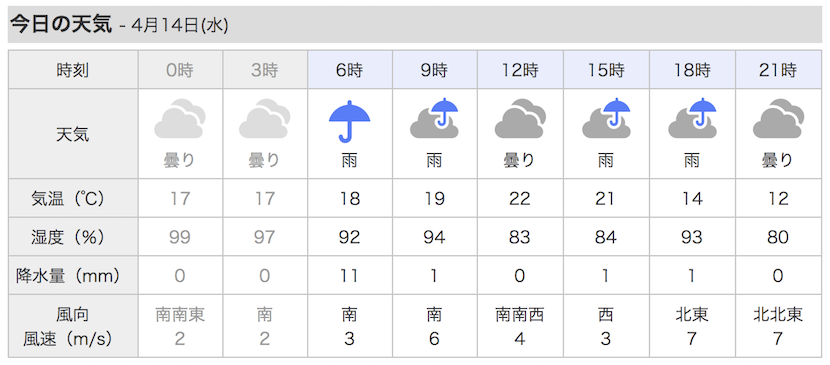Click the 11 mm precipitation value at 6時
Viewport: 830px width, 365px height.
coord(349,276)
